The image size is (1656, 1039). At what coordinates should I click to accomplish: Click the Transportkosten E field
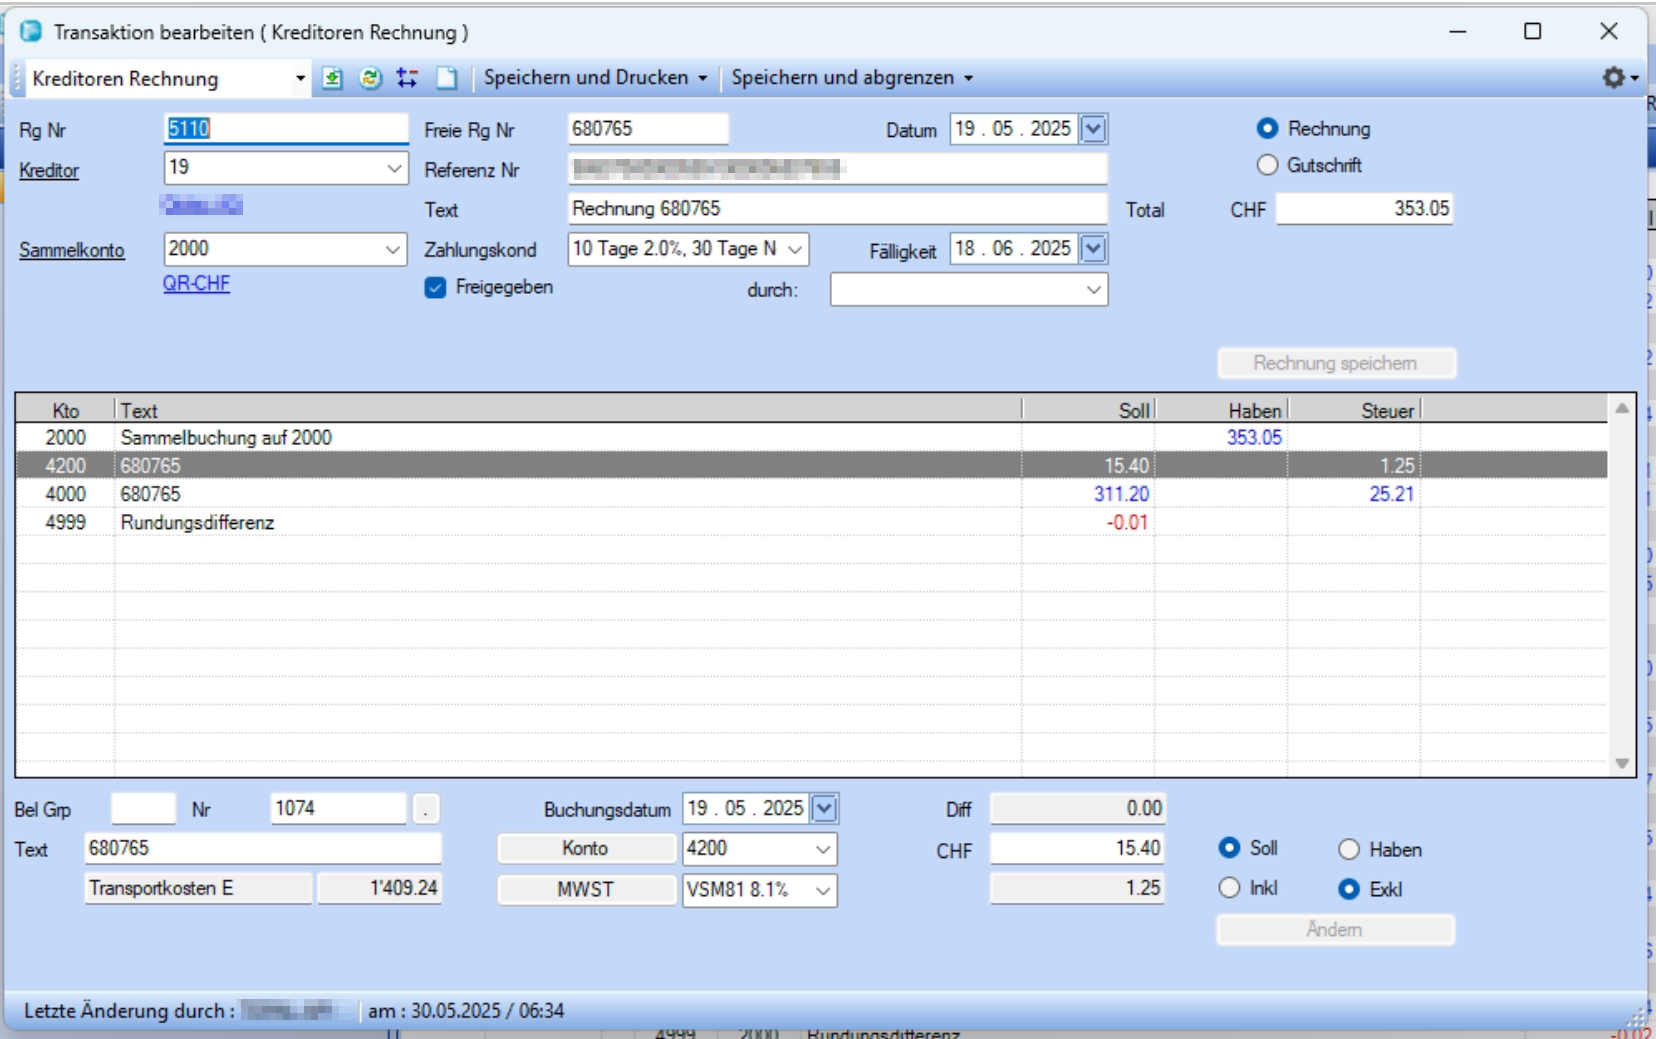pos(199,888)
